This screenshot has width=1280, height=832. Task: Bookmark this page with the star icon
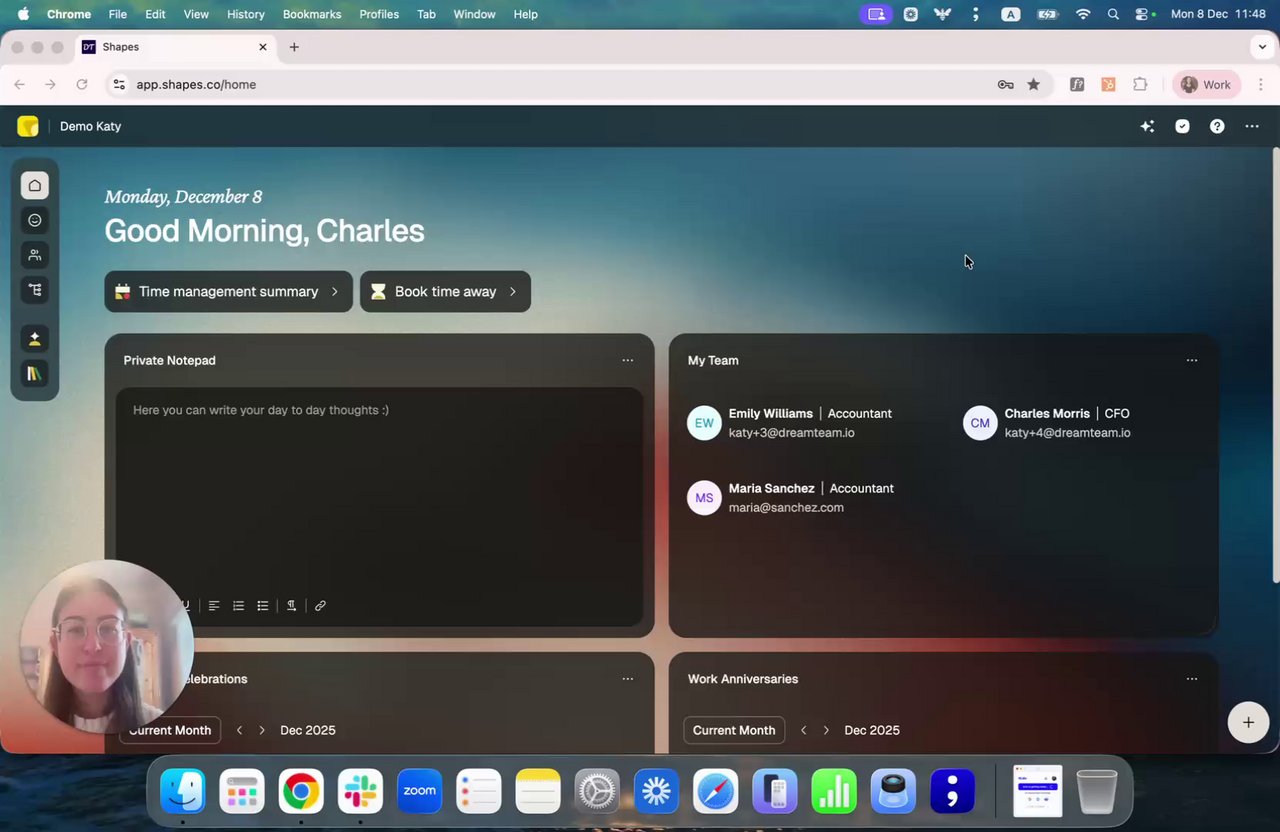pos(1034,85)
